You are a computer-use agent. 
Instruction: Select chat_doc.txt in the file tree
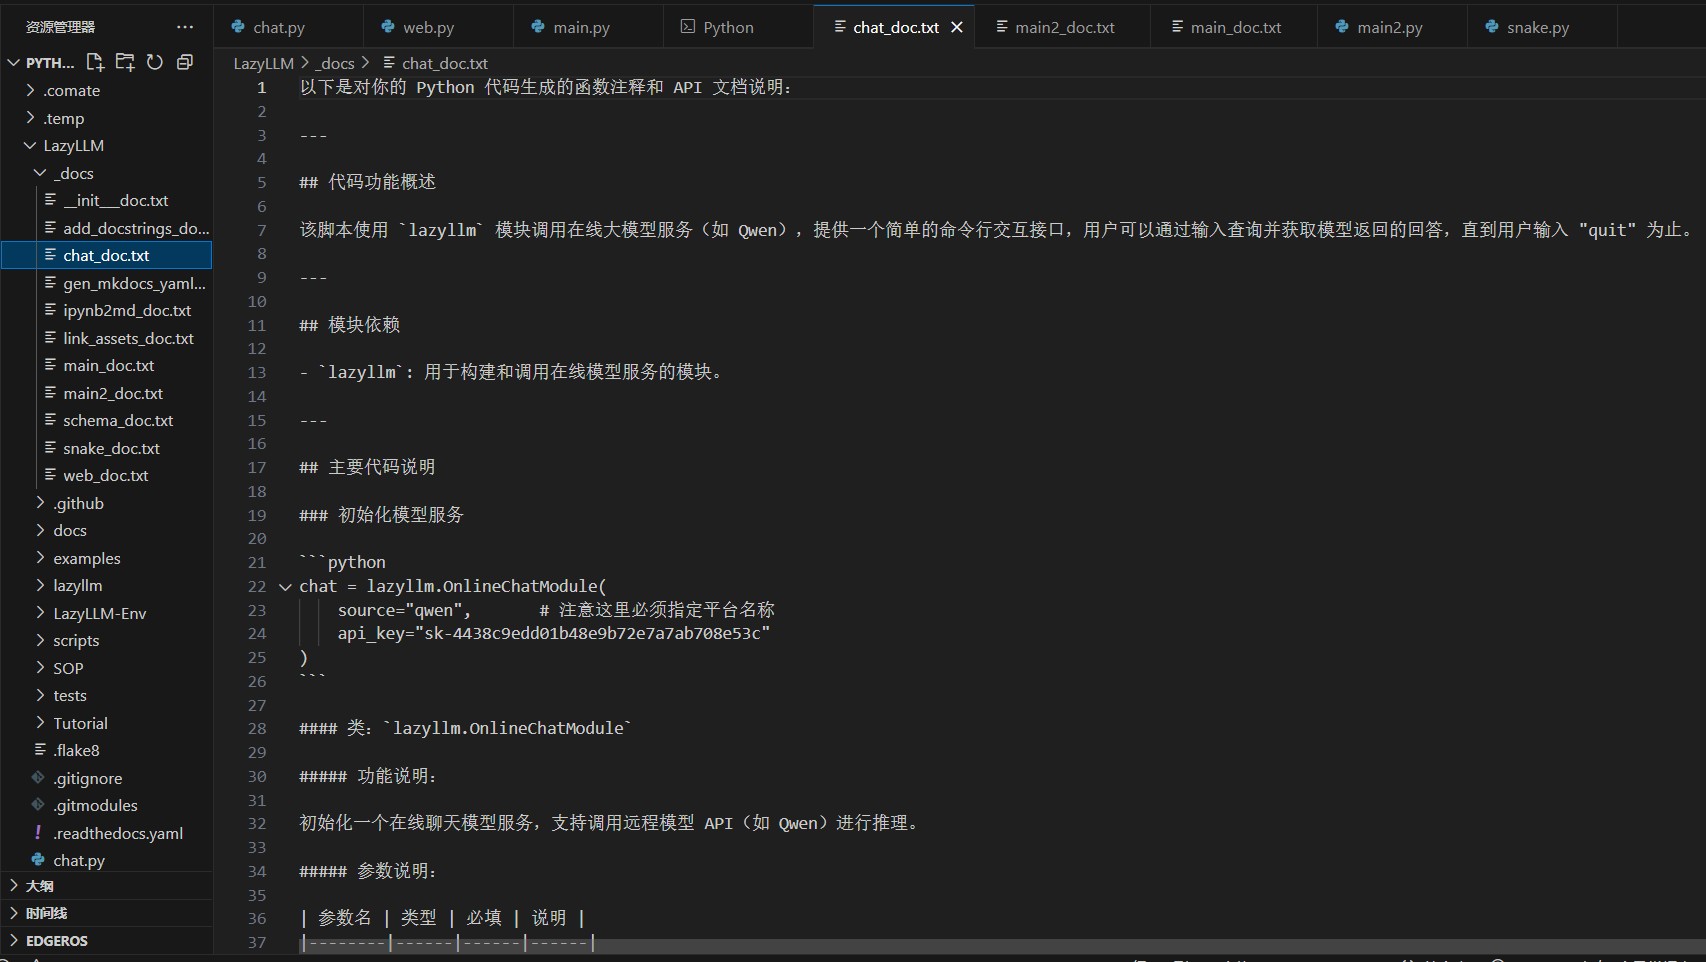pos(106,255)
